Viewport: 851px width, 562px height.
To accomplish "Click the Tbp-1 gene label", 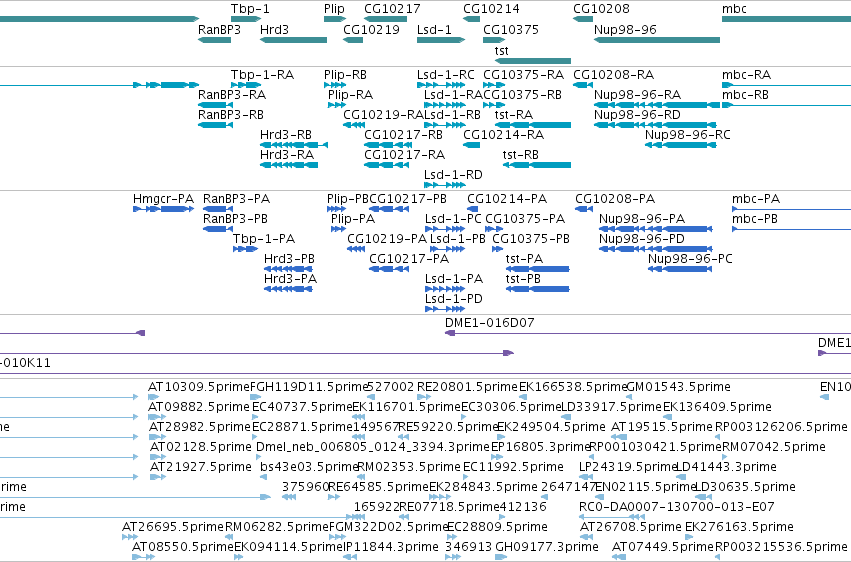I will pyautogui.click(x=250, y=9).
